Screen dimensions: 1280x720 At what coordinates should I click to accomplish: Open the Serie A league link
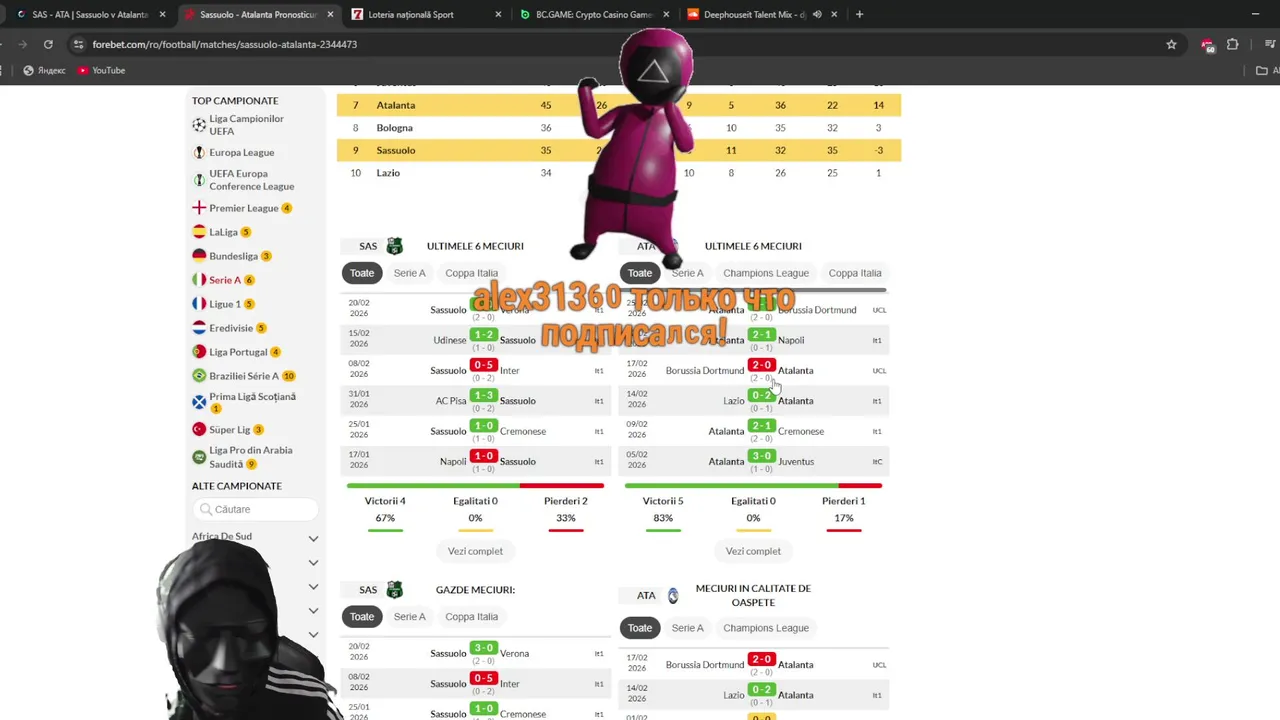[x=225, y=280]
